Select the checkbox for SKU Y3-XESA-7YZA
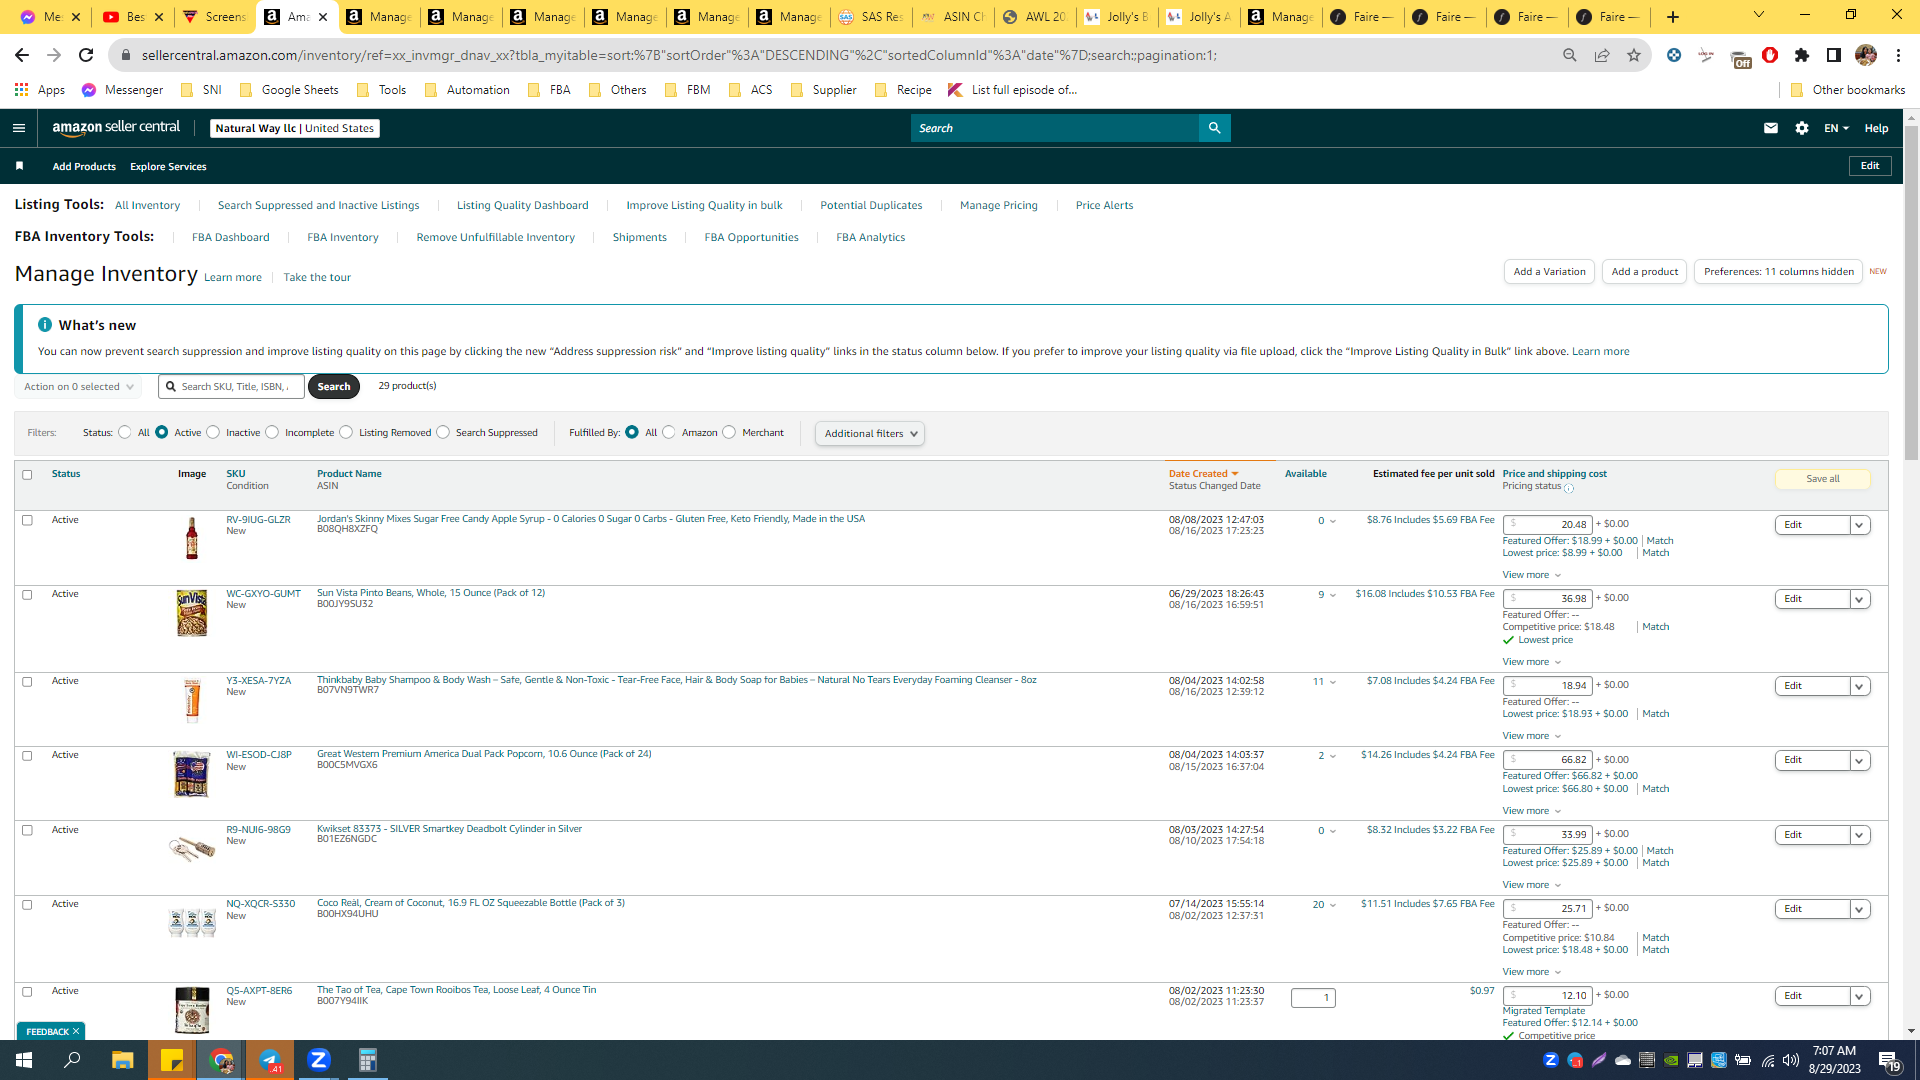 point(27,682)
